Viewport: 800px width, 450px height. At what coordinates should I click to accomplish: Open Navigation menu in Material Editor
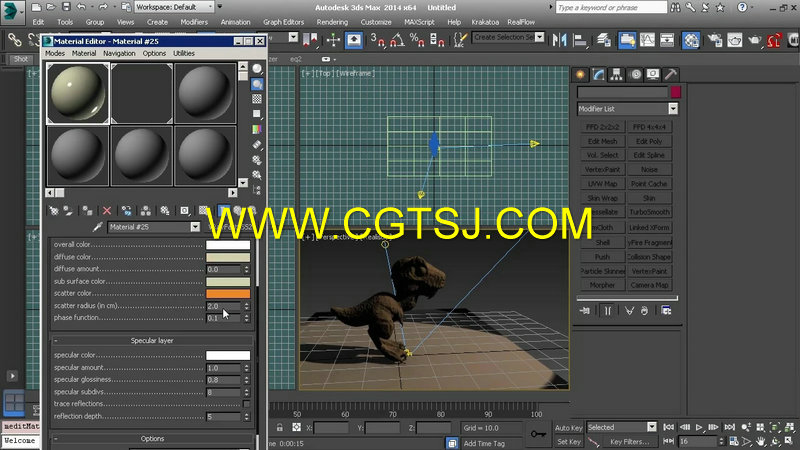[x=119, y=53]
